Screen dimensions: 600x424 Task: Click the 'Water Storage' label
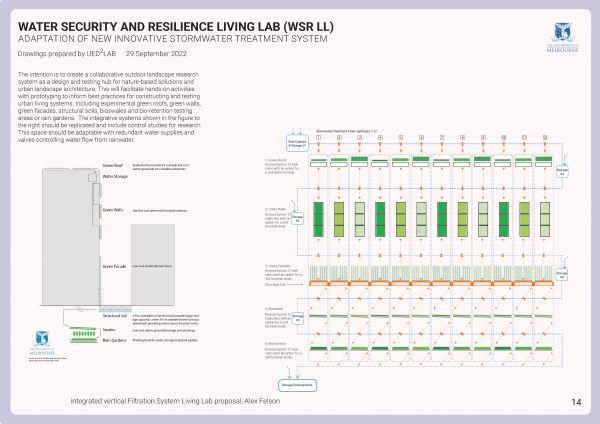click(x=115, y=176)
